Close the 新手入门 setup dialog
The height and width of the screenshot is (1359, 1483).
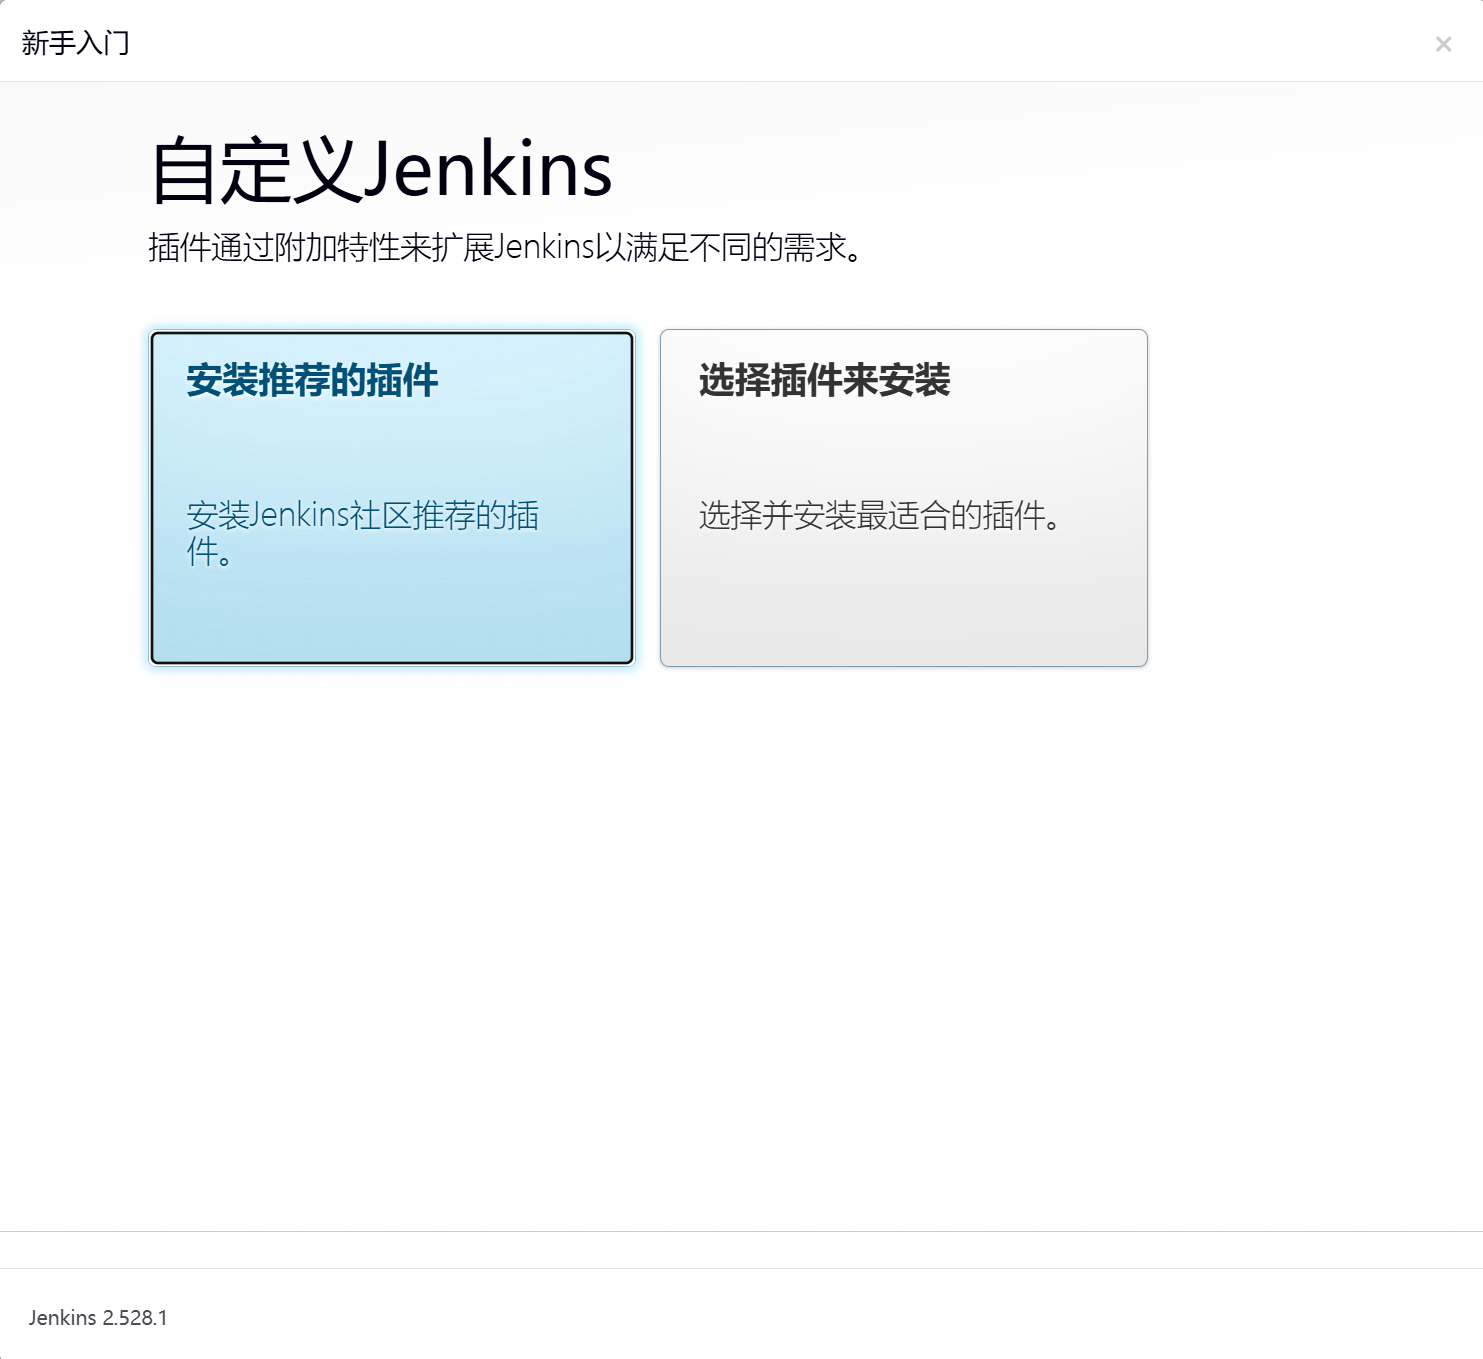pyautogui.click(x=1443, y=44)
